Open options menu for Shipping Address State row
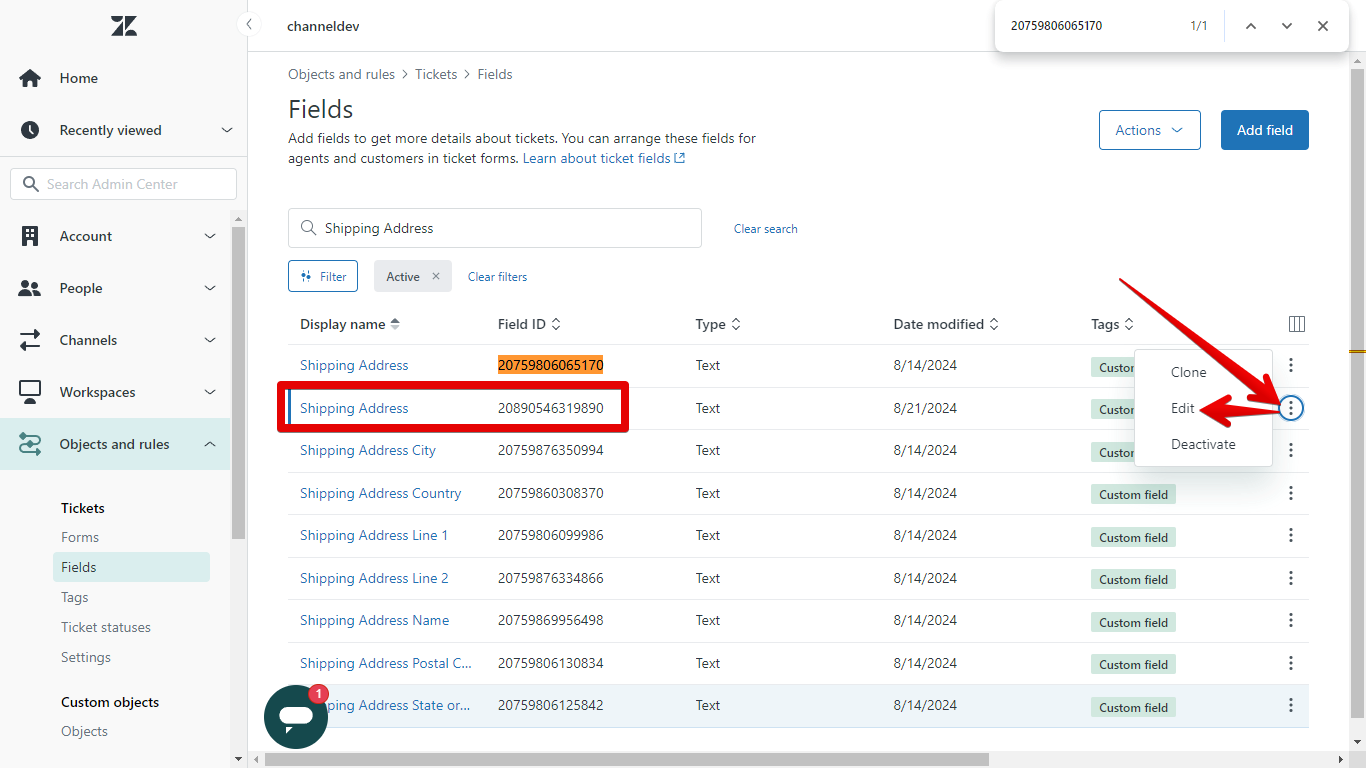Screen dimensions: 1366x768 [1291, 705]
